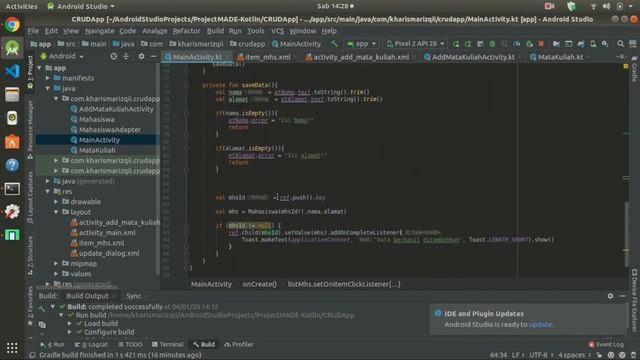Open the Device File Explorer side panel
The height and width of the screenshot is (360, 640).
[634, 301]
